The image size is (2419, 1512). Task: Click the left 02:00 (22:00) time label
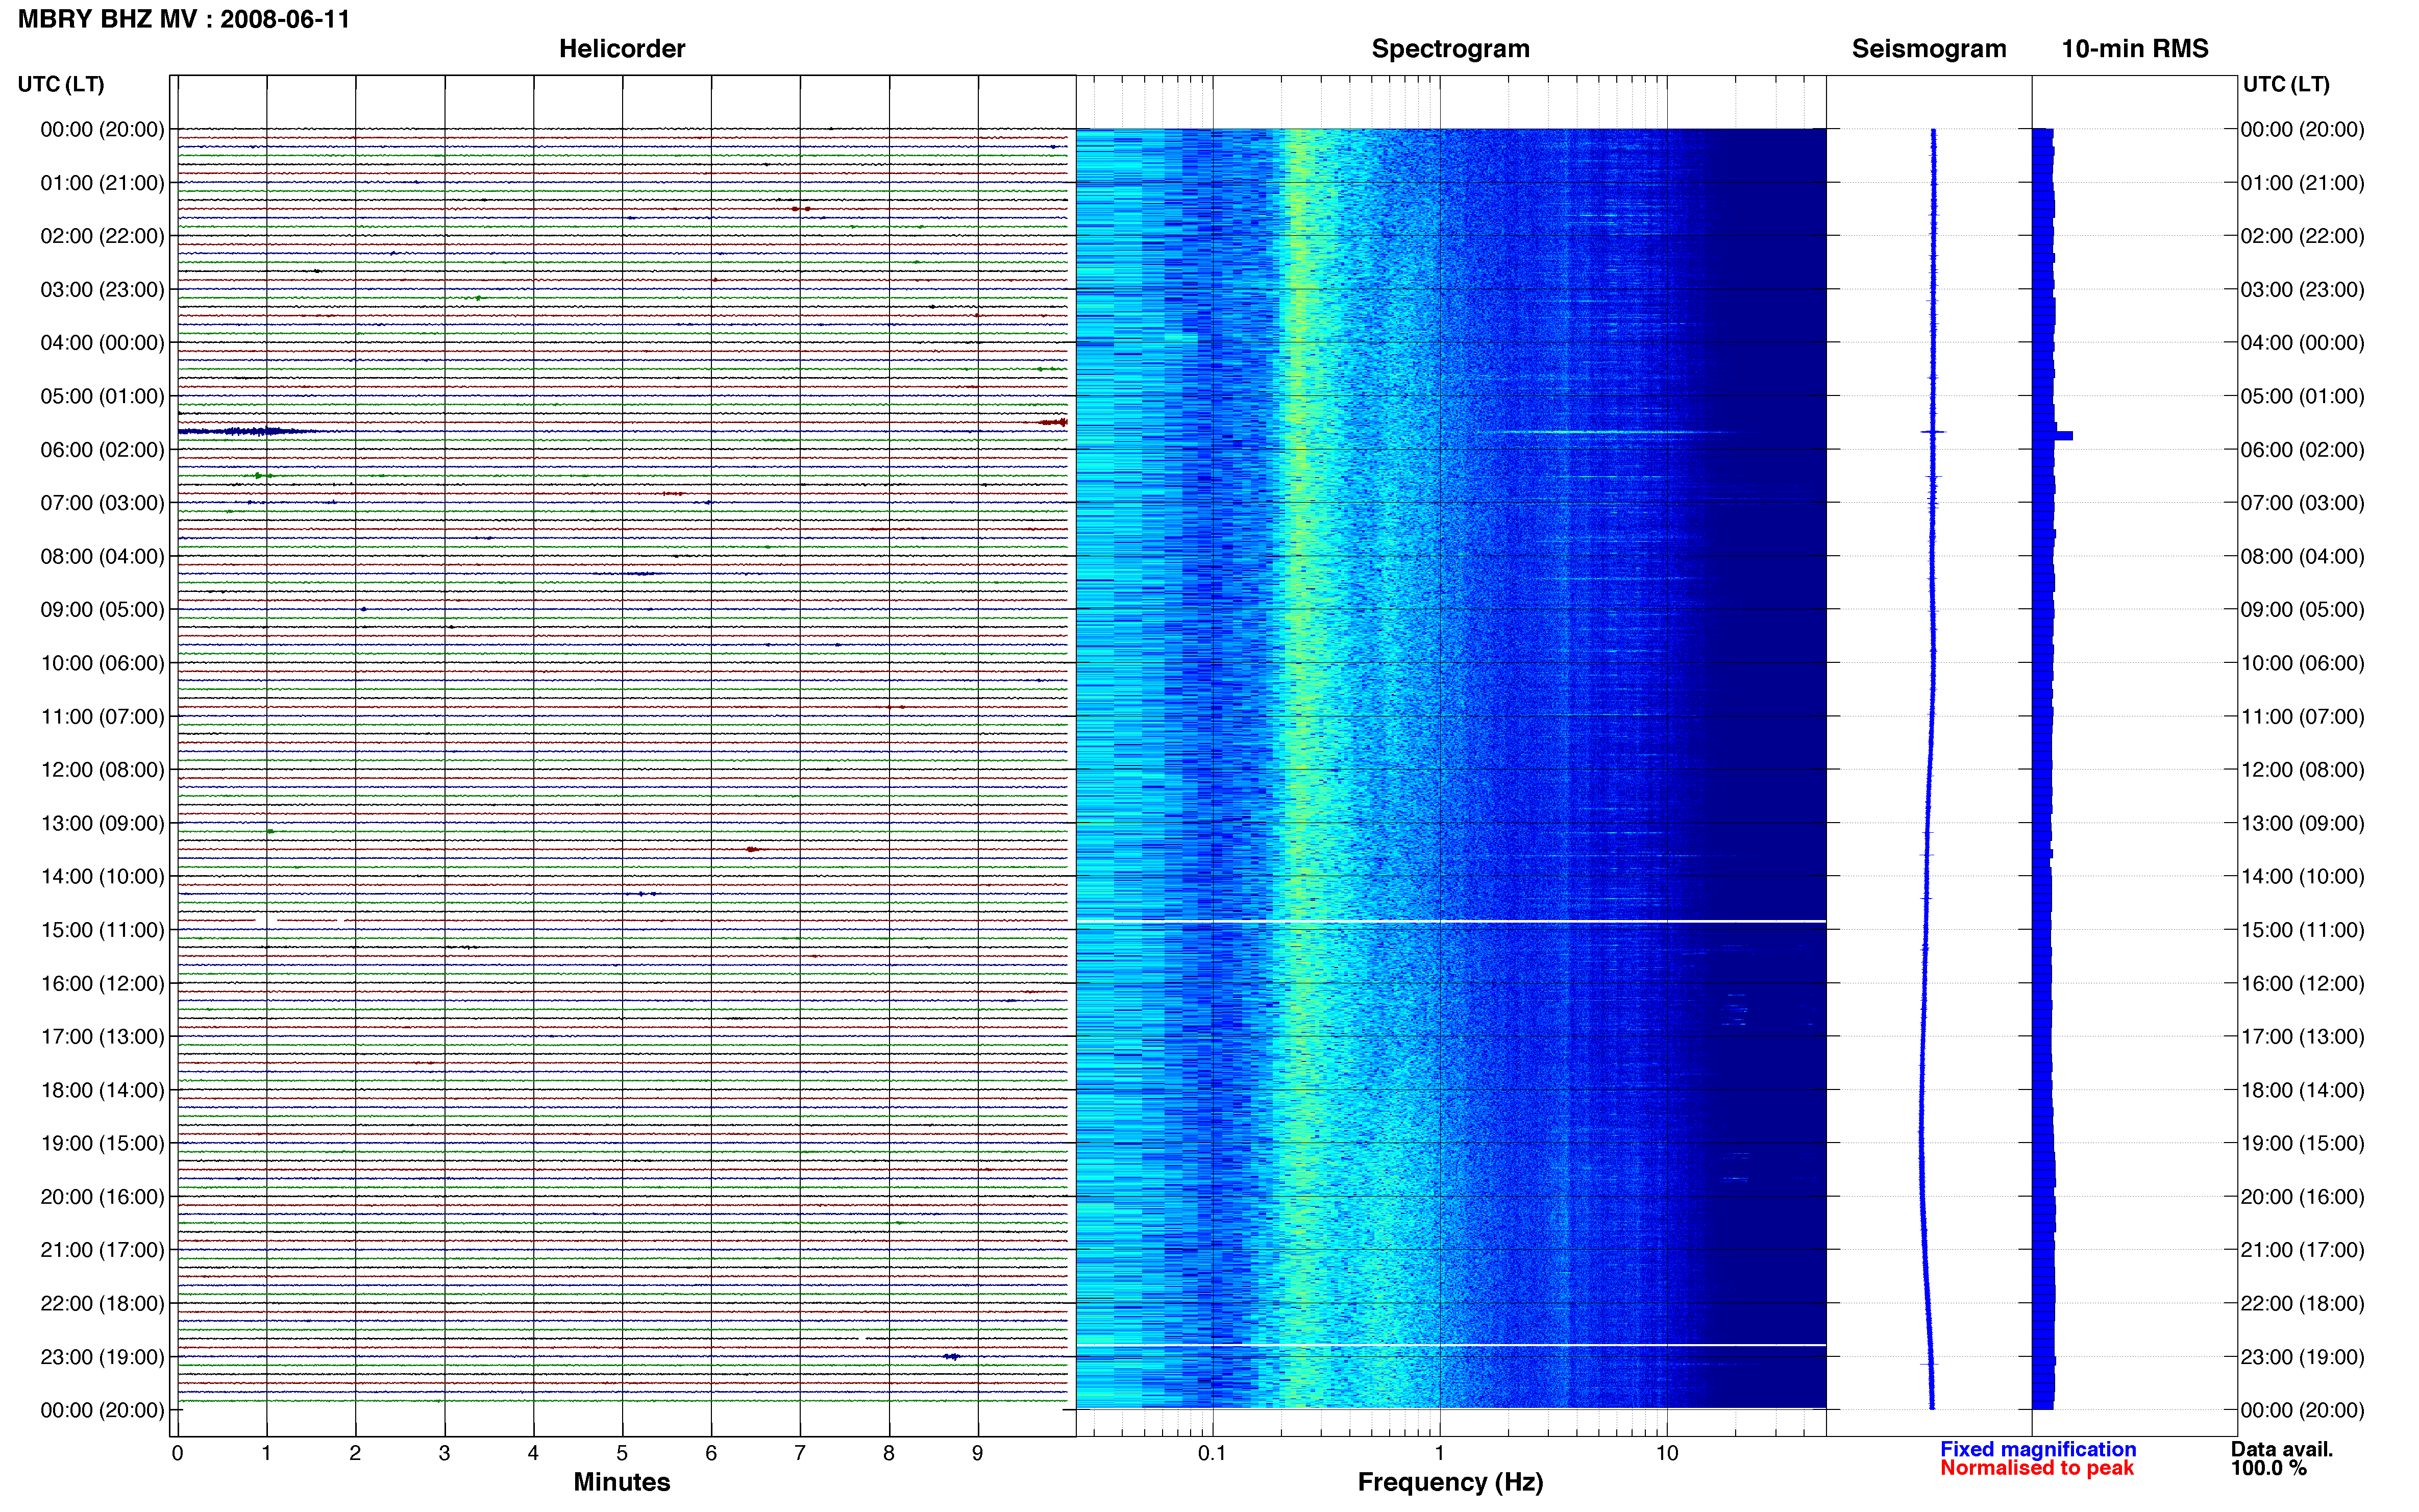(x=102, y=236)
